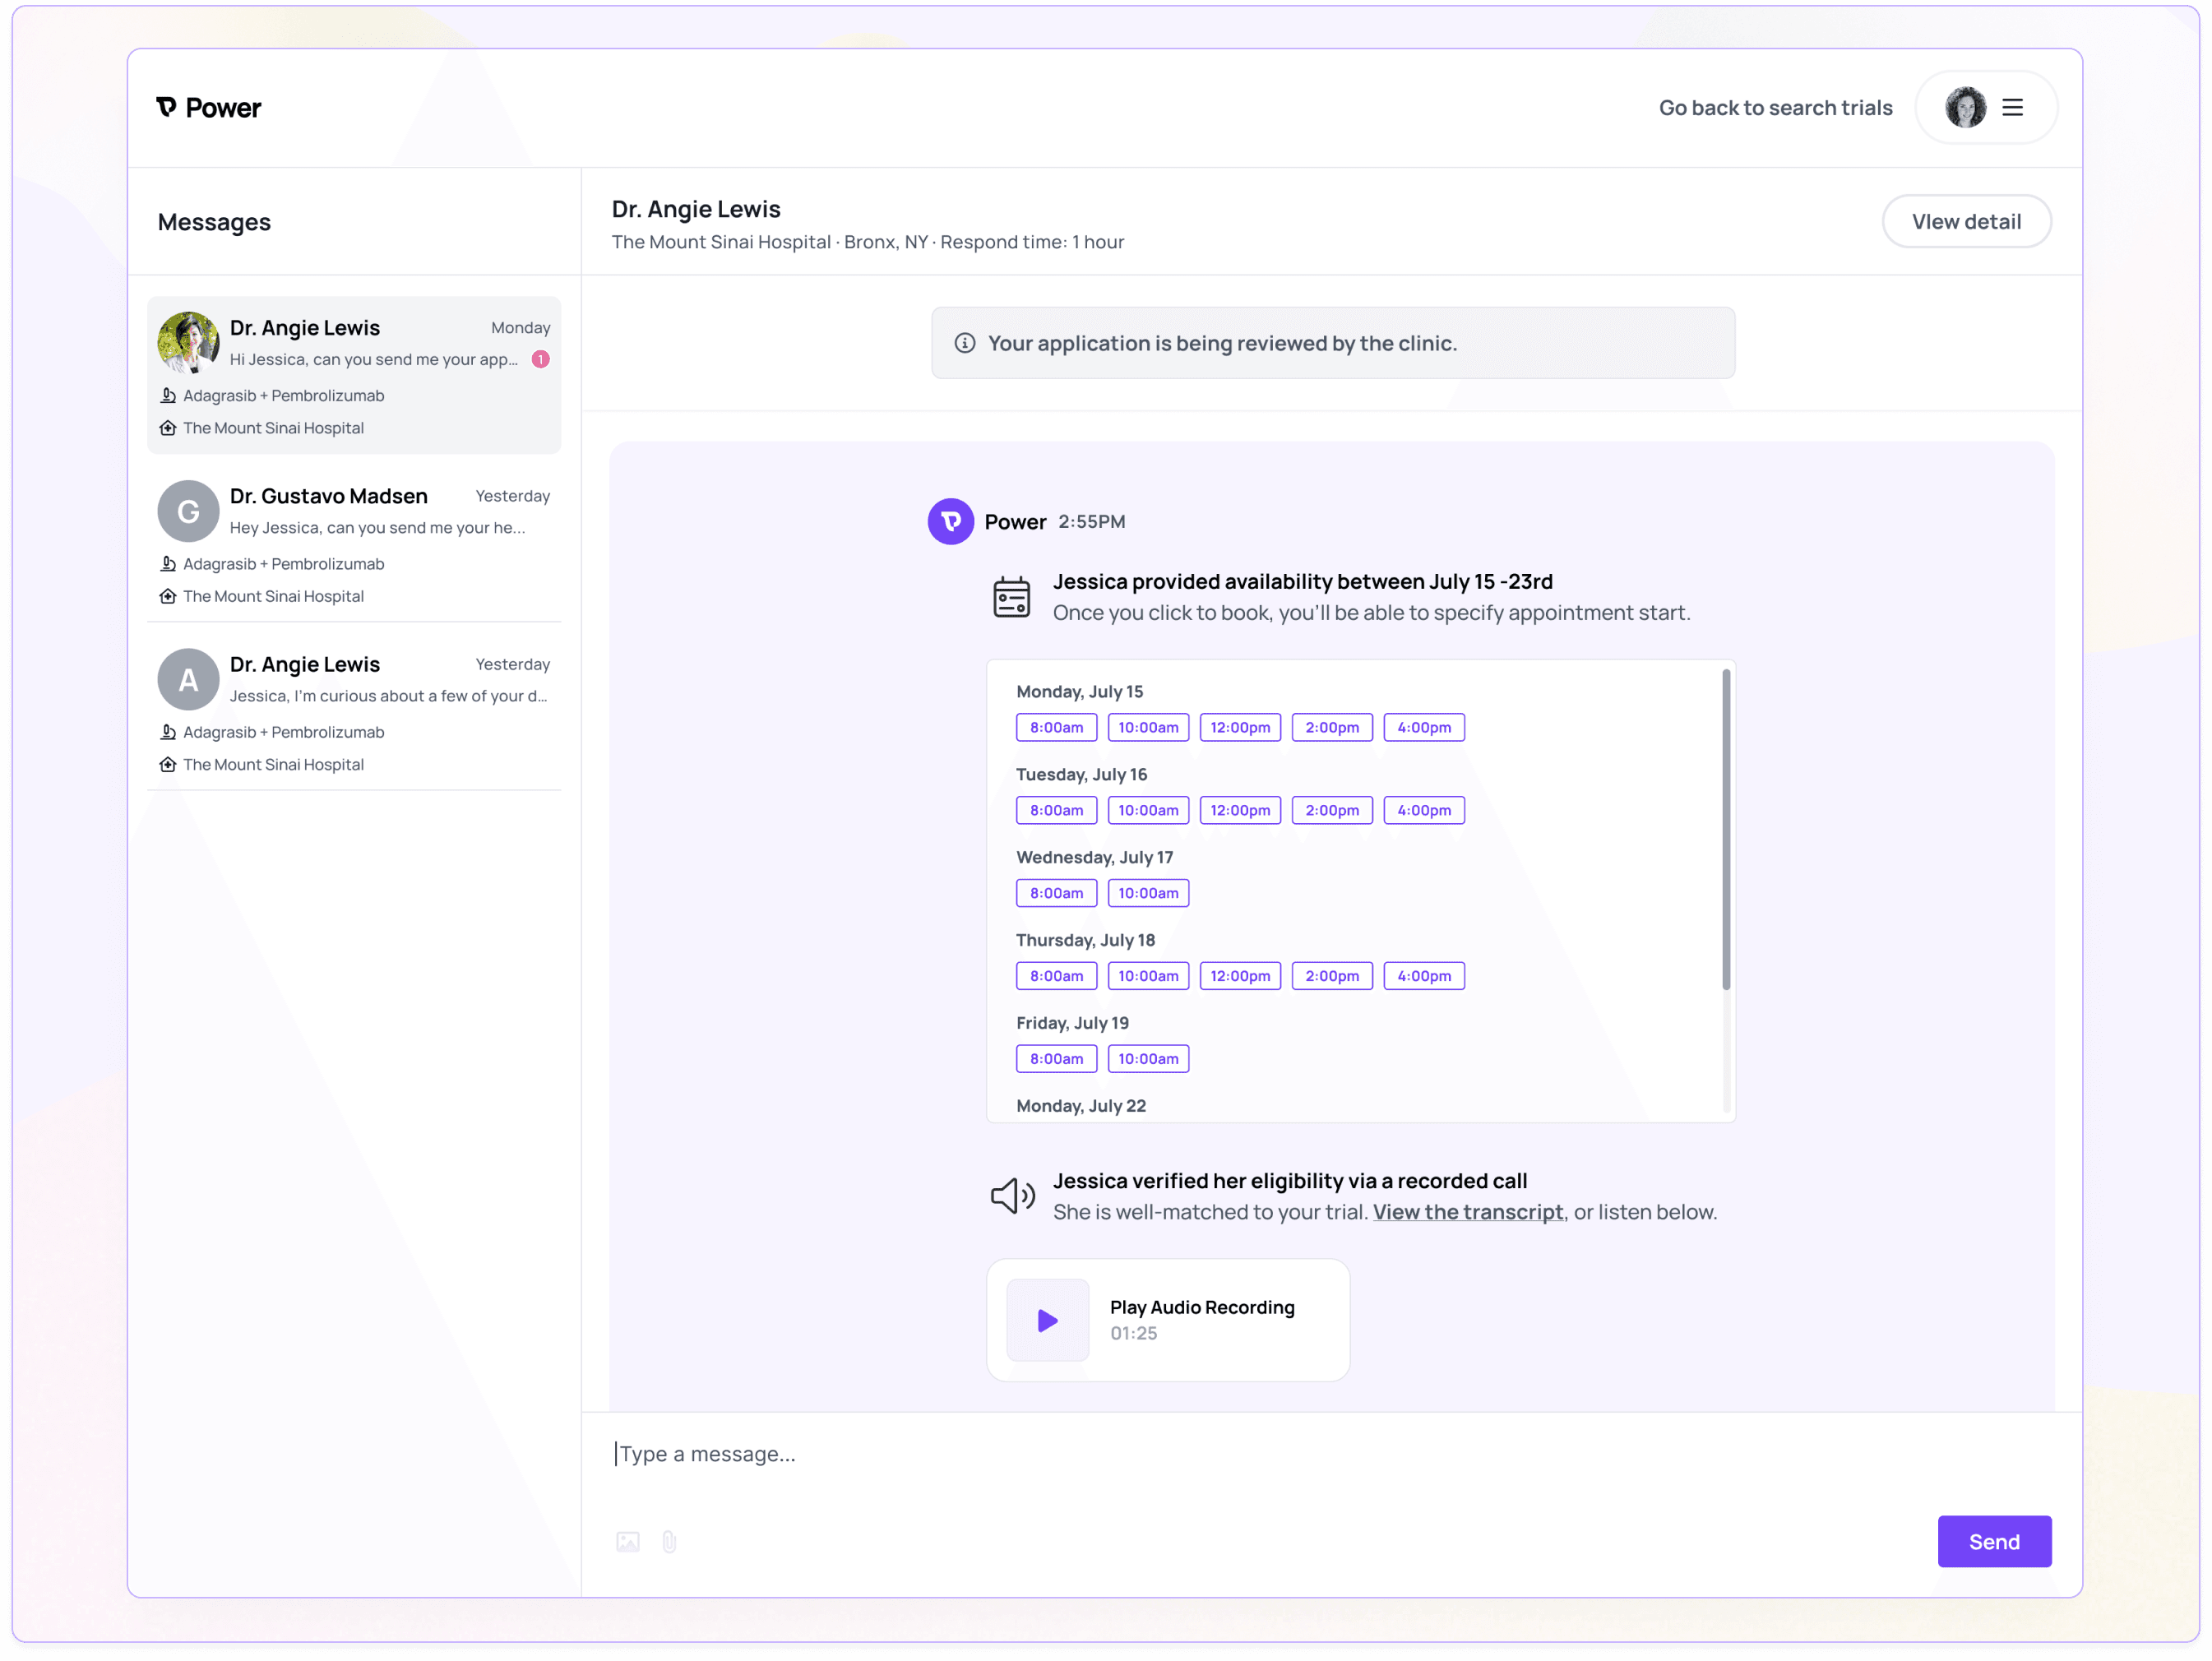Click the paperclip file attach icon
The width and height of the screenshot is (2212, 1661).
[x=669, y=1541]
